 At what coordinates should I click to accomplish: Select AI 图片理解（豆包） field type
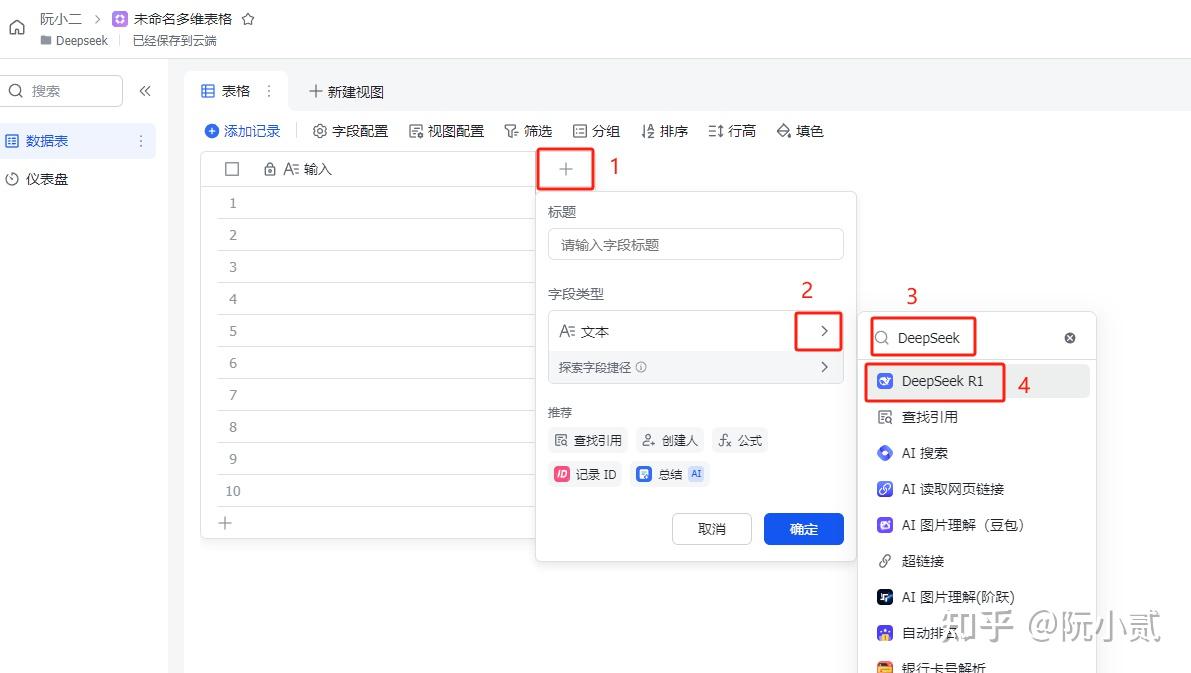point(977,525)
